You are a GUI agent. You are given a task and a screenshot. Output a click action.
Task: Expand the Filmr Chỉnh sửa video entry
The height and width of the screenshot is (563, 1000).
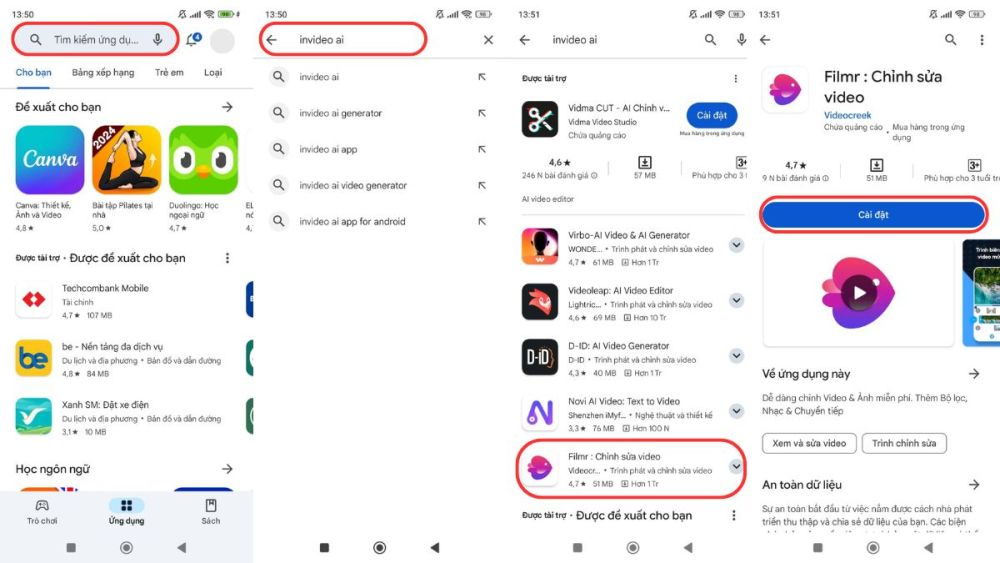click(736, 467)
